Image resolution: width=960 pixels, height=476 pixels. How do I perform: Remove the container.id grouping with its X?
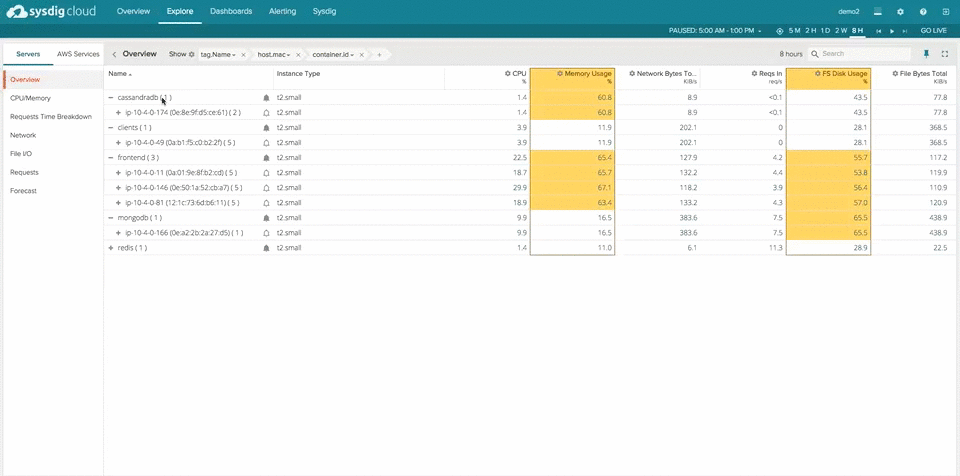[362, 55]
